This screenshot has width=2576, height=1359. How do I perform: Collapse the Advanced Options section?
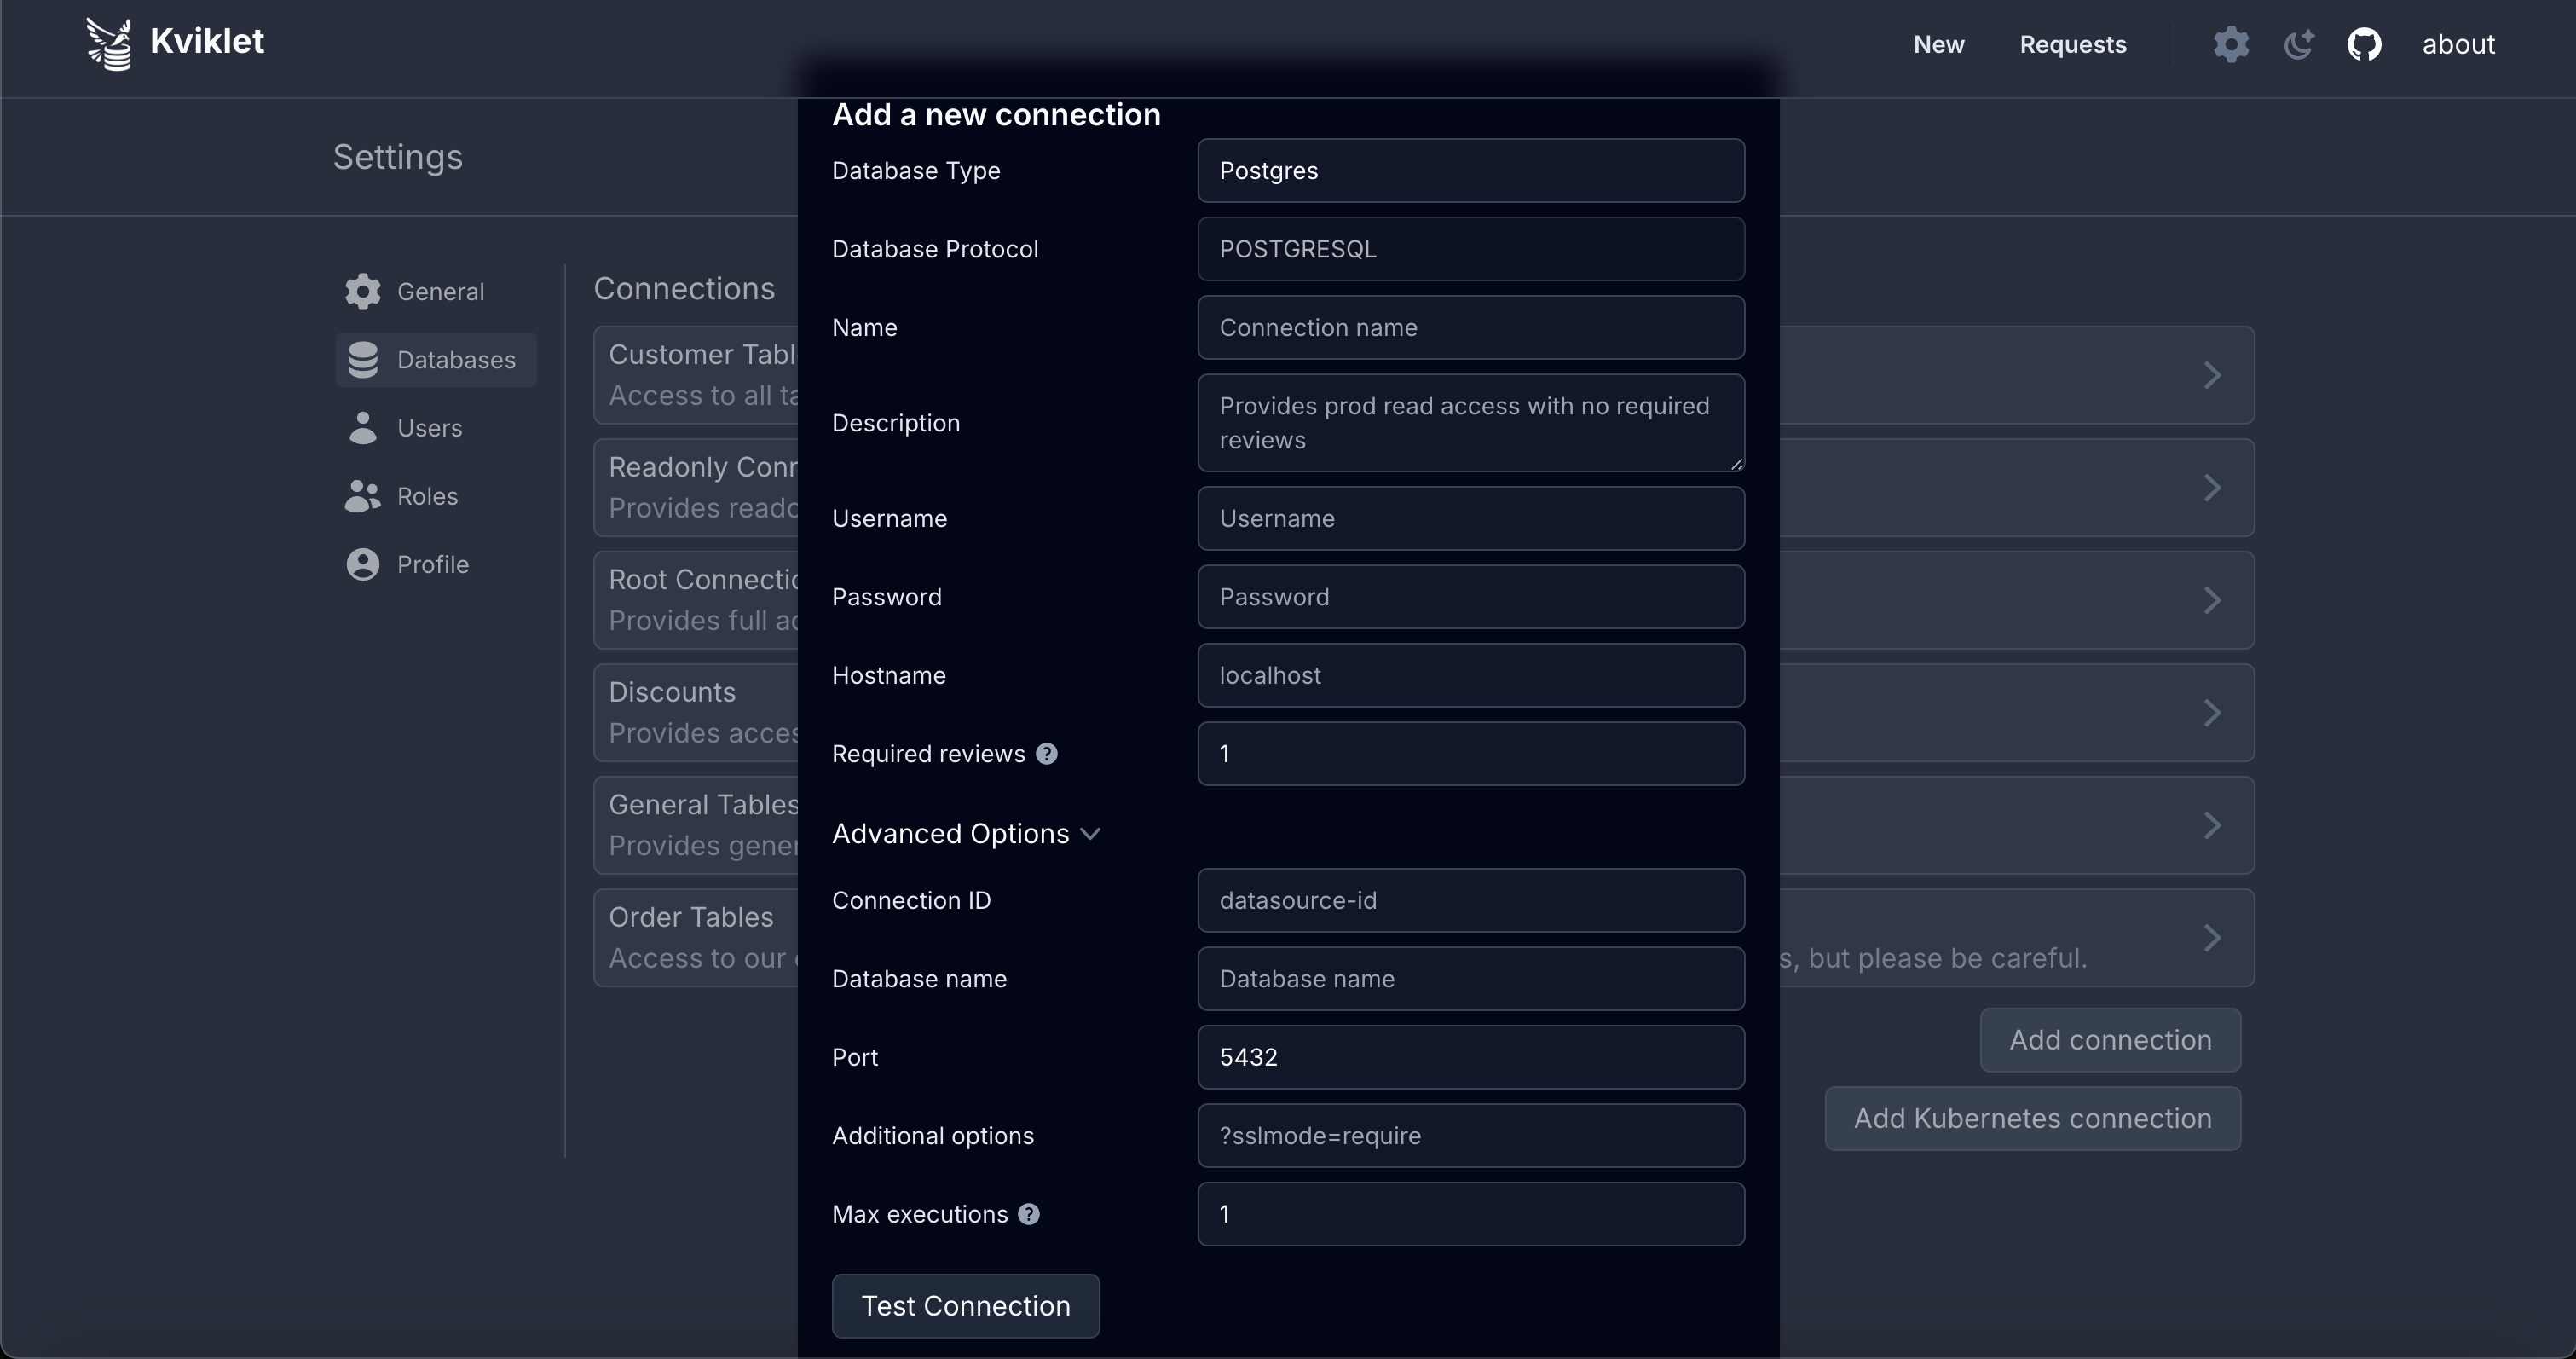pyautogui.click(x=966, y=834)
